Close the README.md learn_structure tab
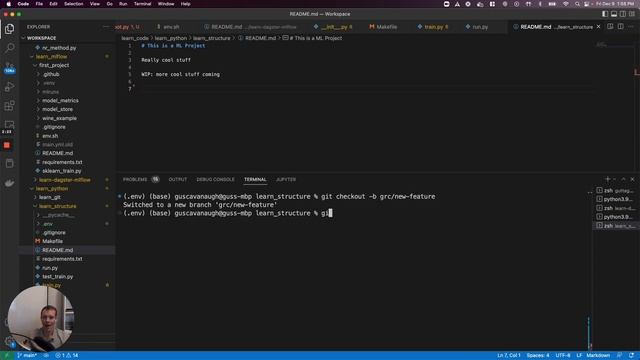640x360 pixels. [x=598, y=27]
